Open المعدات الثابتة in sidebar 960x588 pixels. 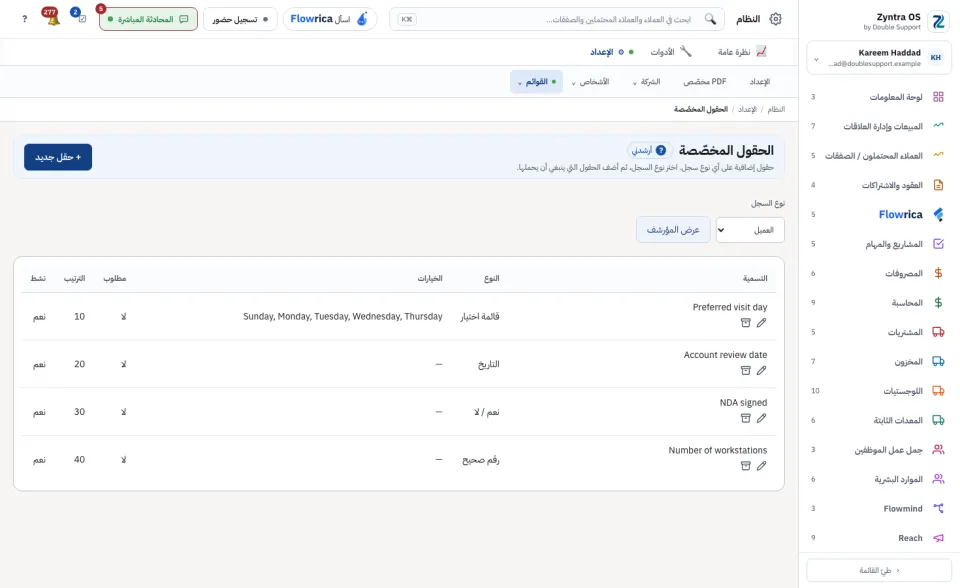pos(878,420)
